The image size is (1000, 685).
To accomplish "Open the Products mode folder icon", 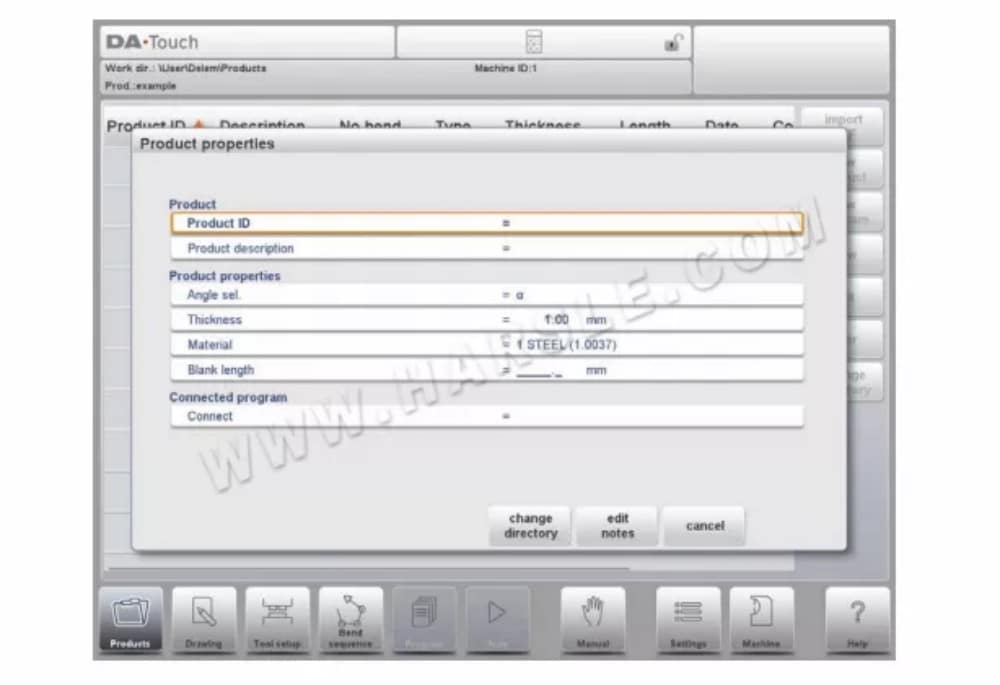I will pyautogui.click(x=130, y=620).
